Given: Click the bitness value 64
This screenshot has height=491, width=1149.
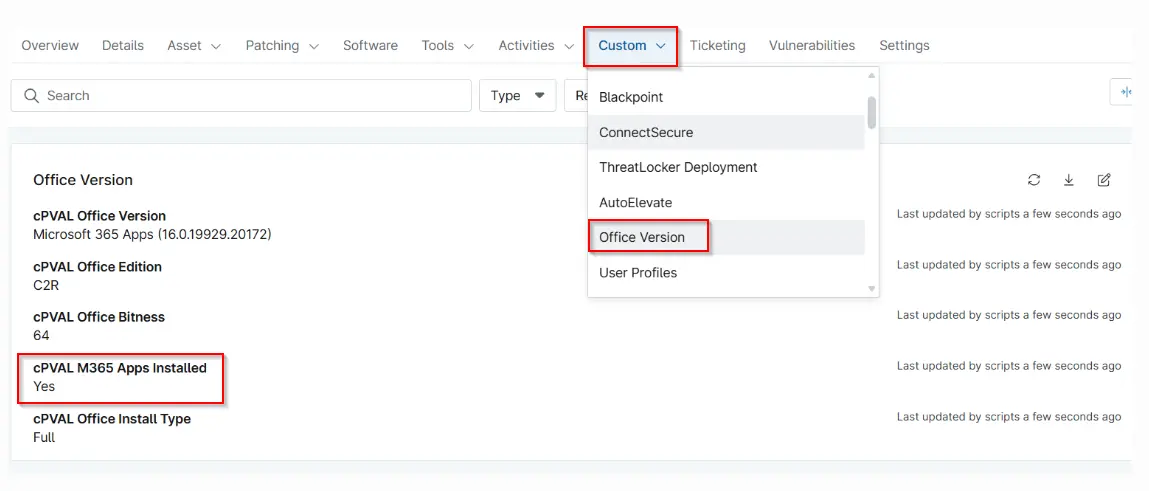Looking at the screenshot, I should [x=41, y=336].
